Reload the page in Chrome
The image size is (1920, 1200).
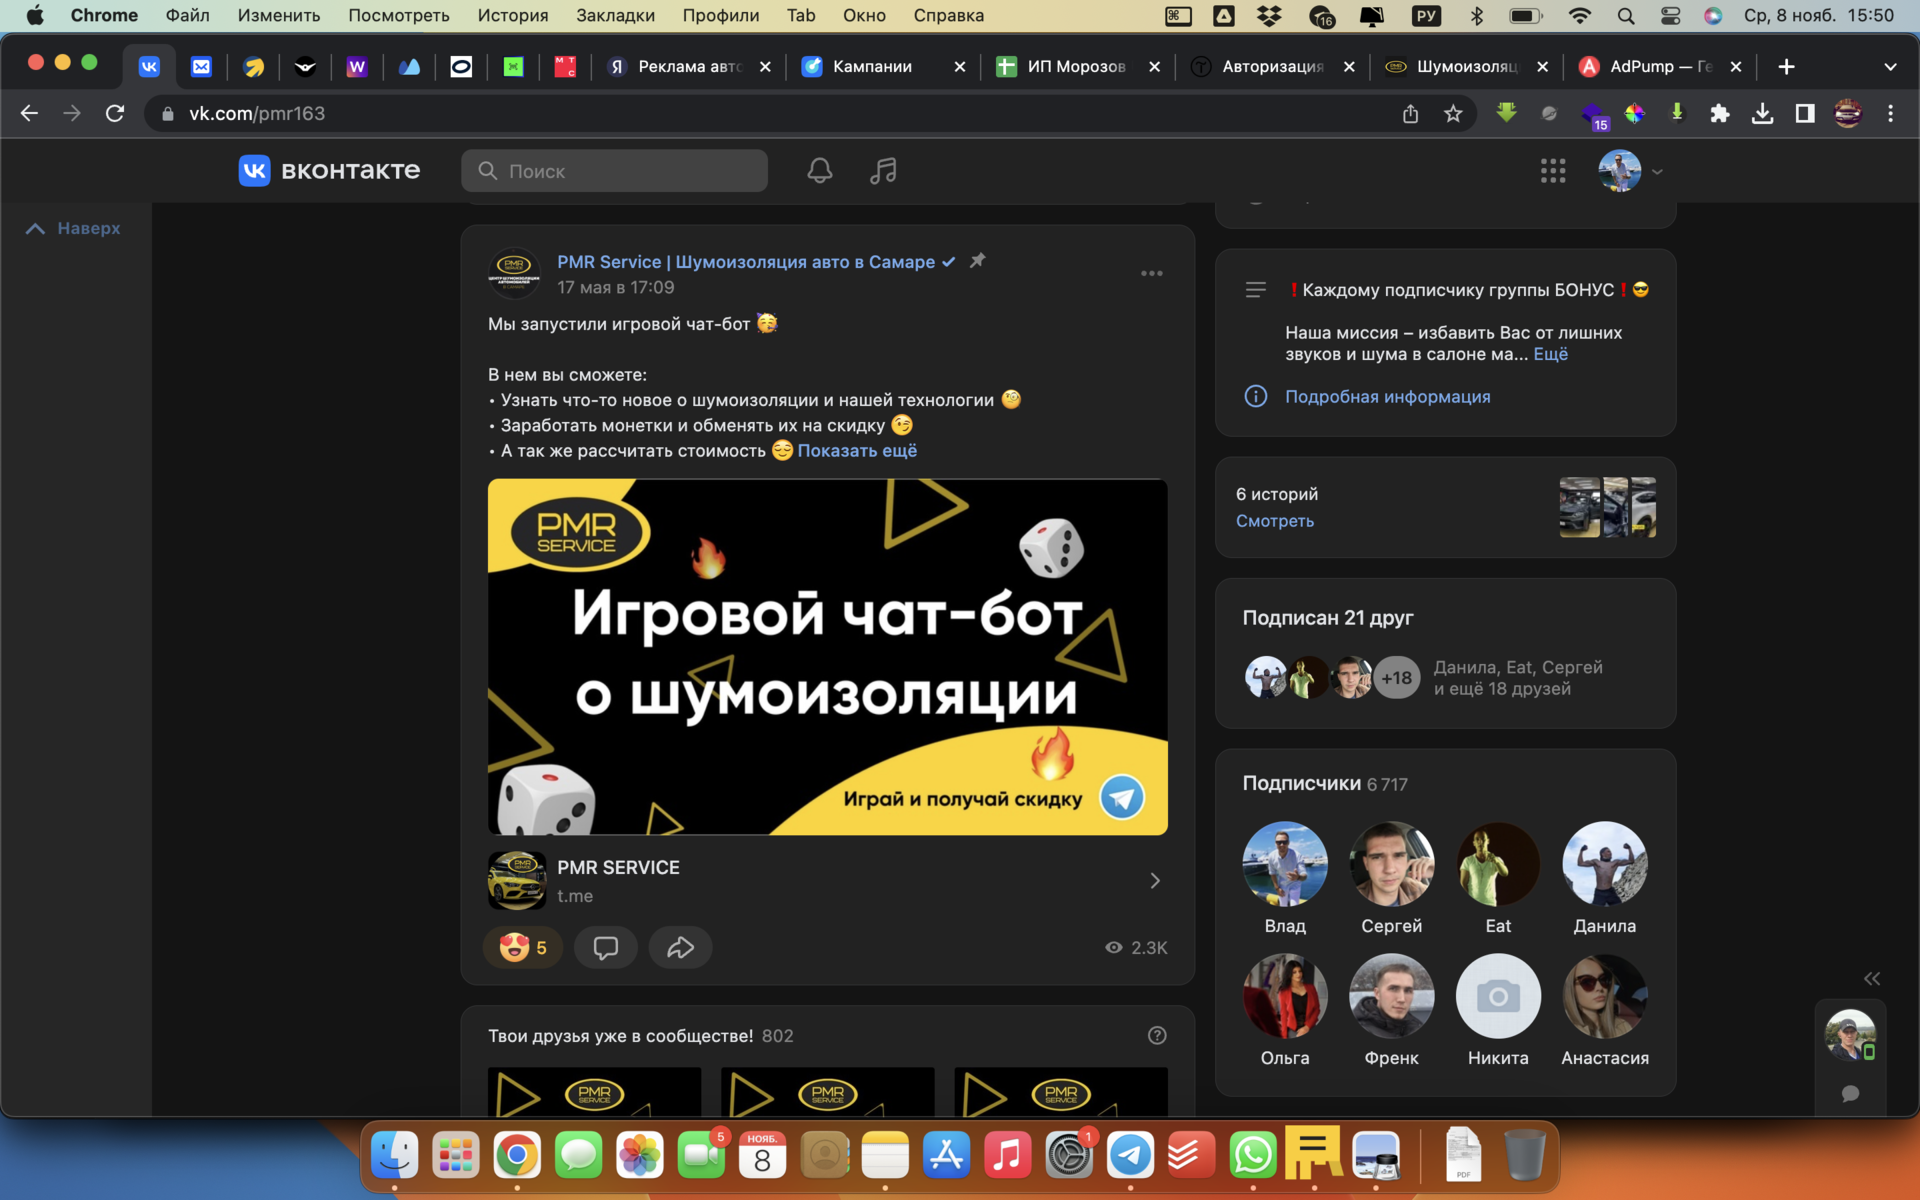(x=115, y=114)
